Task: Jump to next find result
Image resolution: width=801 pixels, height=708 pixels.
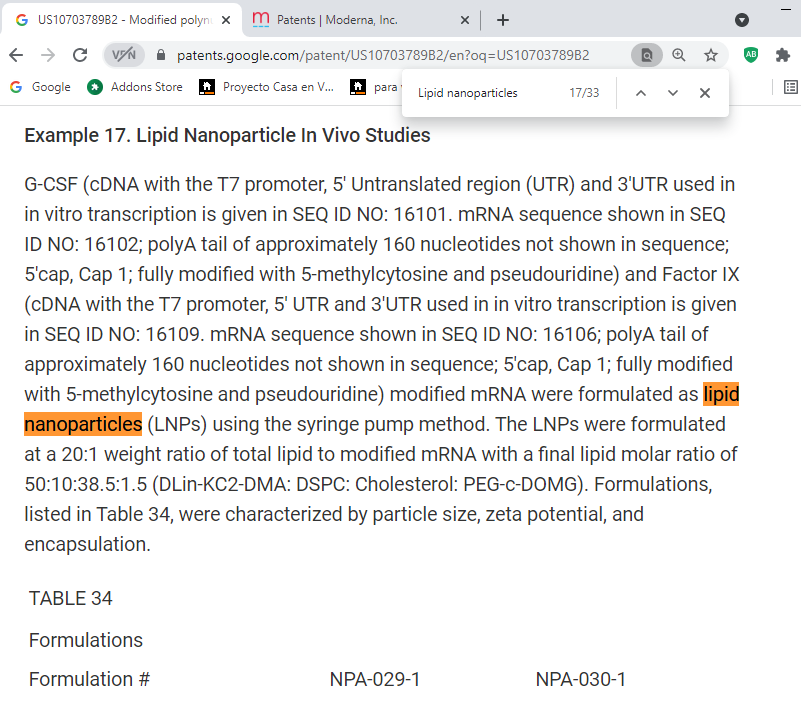Action: tap(673, 93)
